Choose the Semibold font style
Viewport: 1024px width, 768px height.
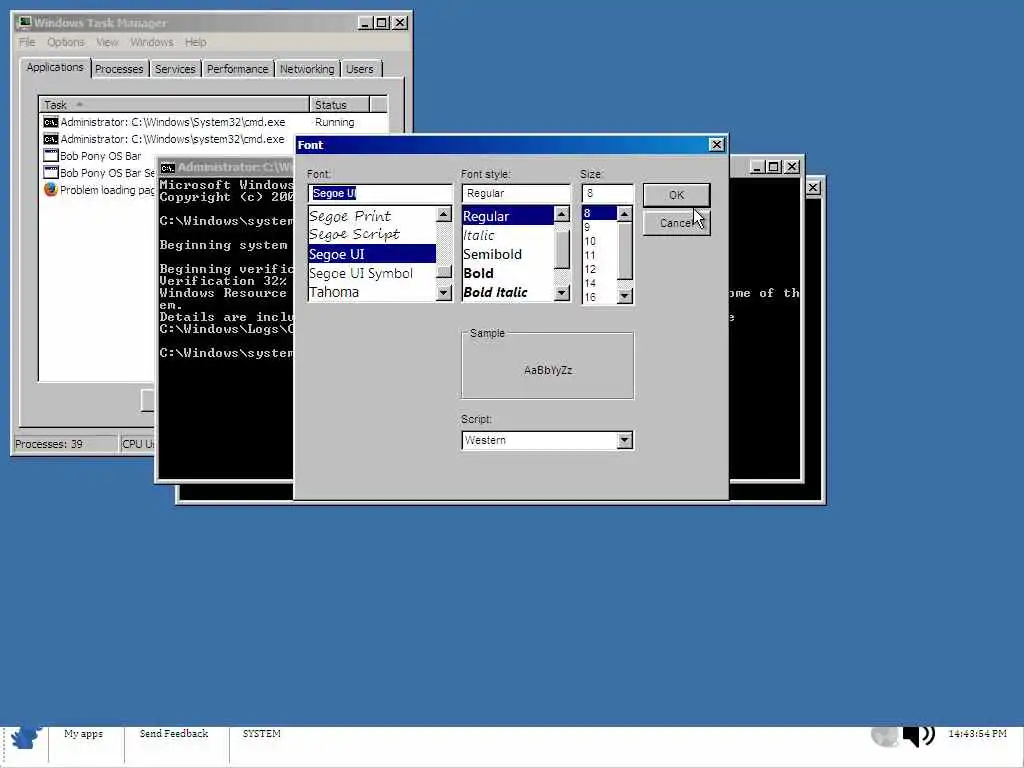coord(507,254)
